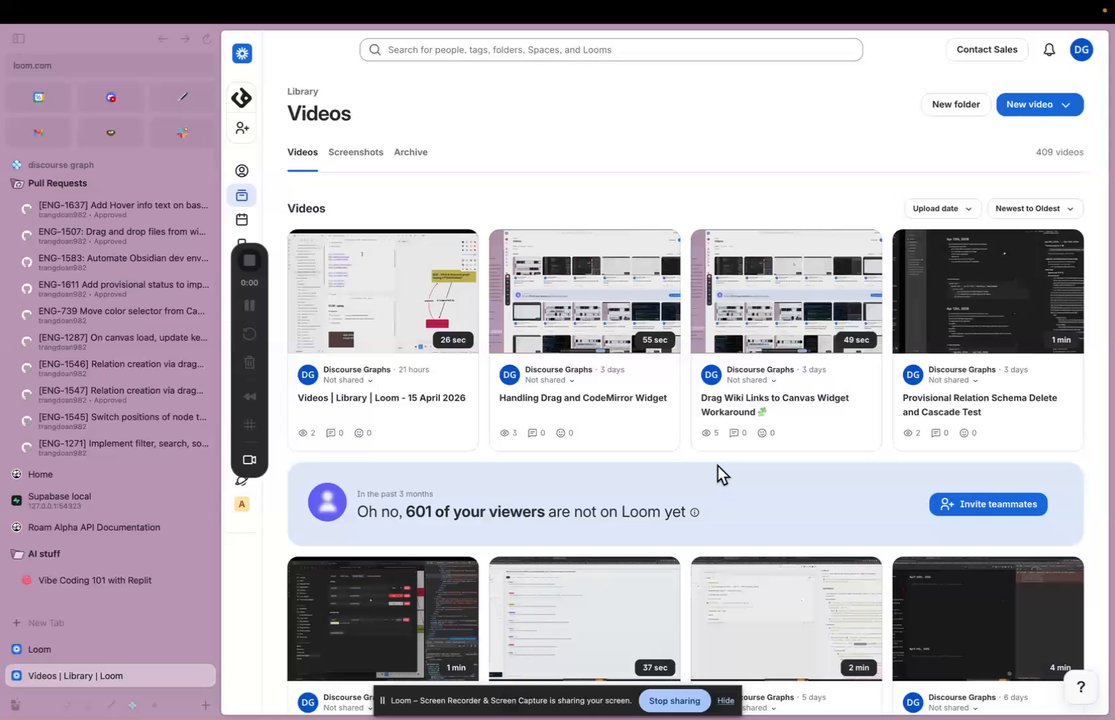Viewport: 1115px width, 720px height.
Task: Switch to the Screenshots tab
Action: click(x=356, y=152)
